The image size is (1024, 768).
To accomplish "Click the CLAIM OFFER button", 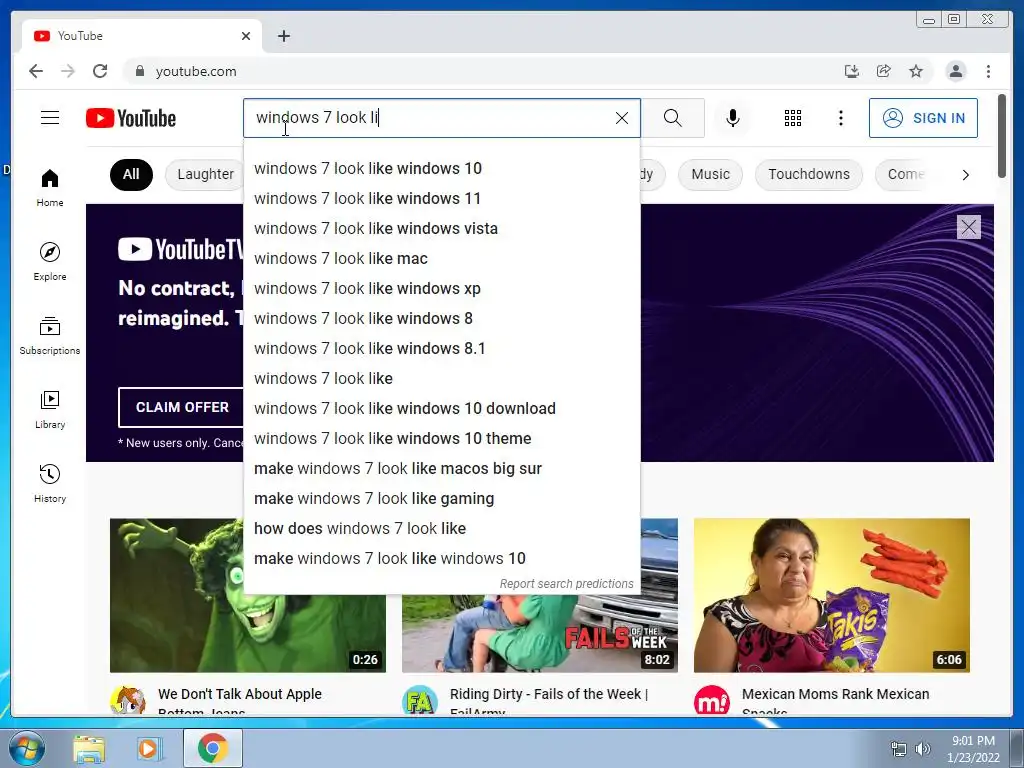I will (x=182, y=407).
